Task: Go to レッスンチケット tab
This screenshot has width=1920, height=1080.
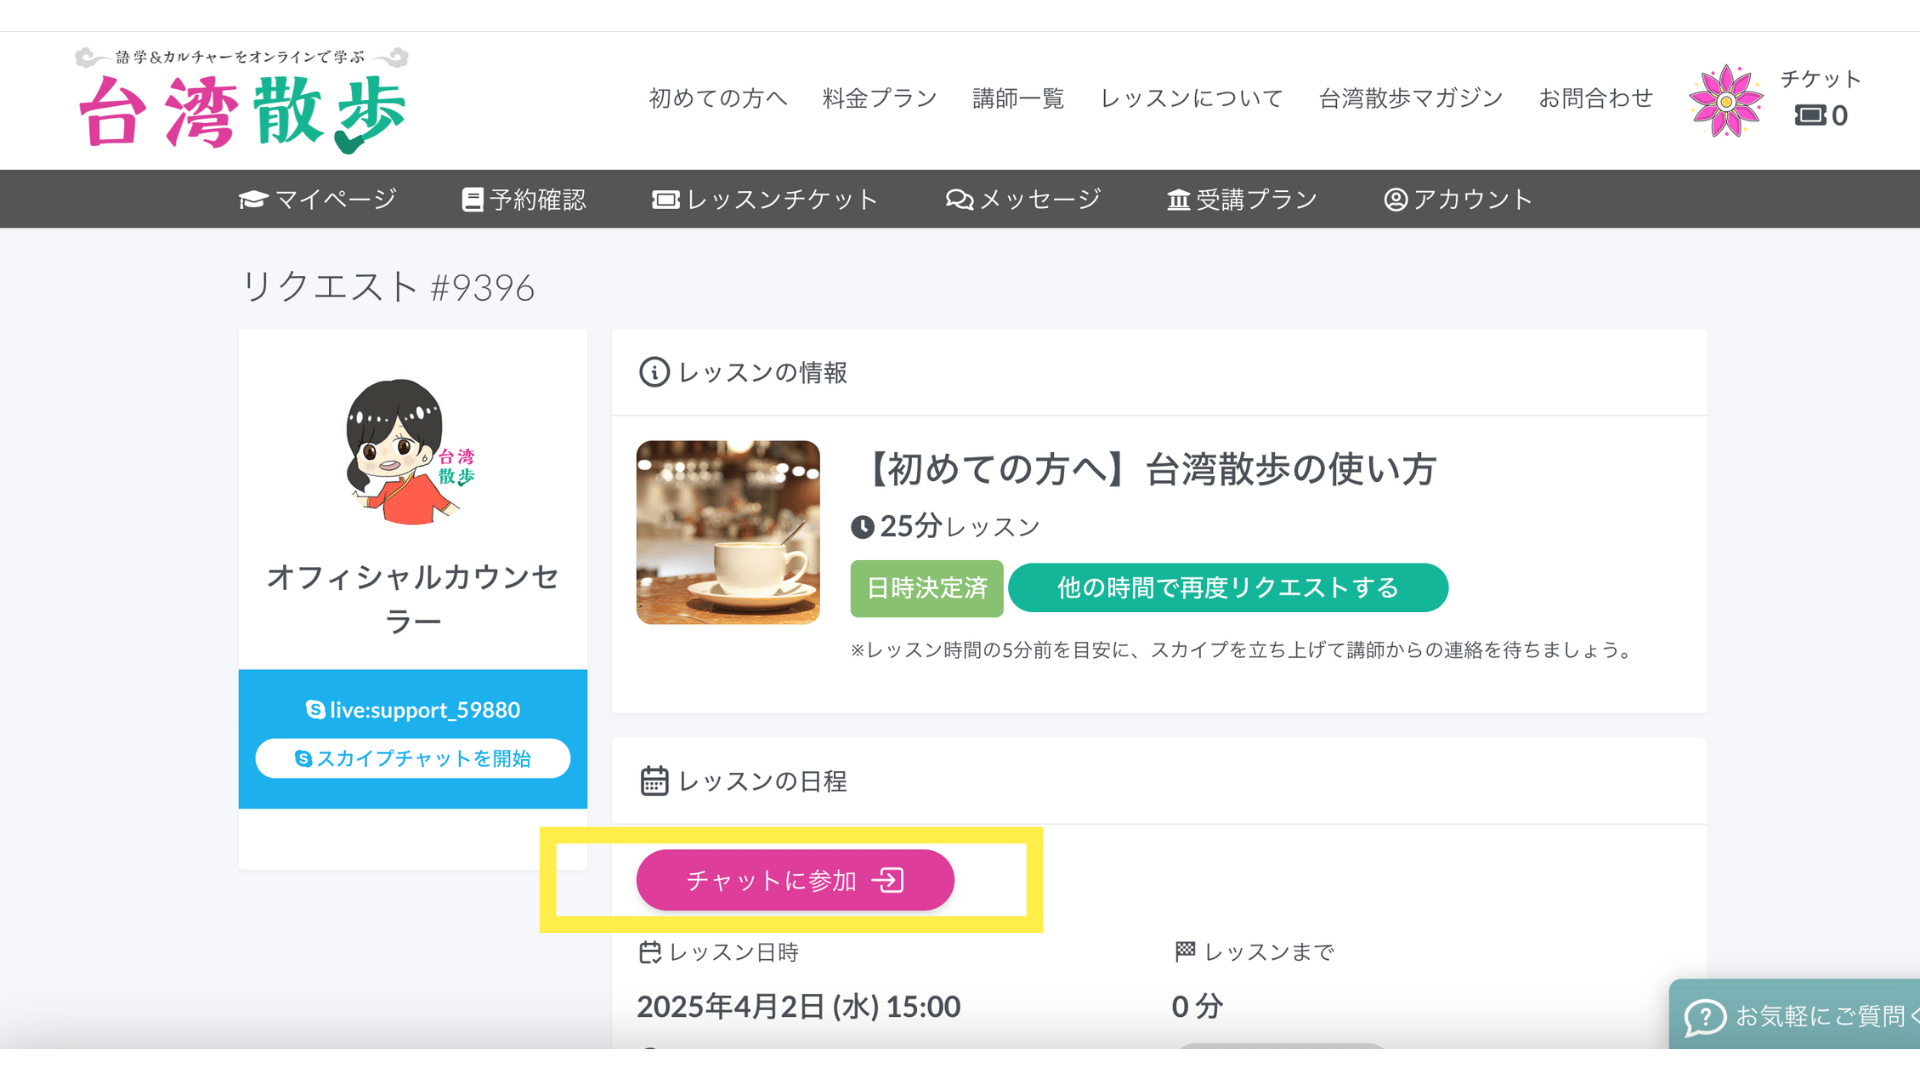Action: pos(765,200)
